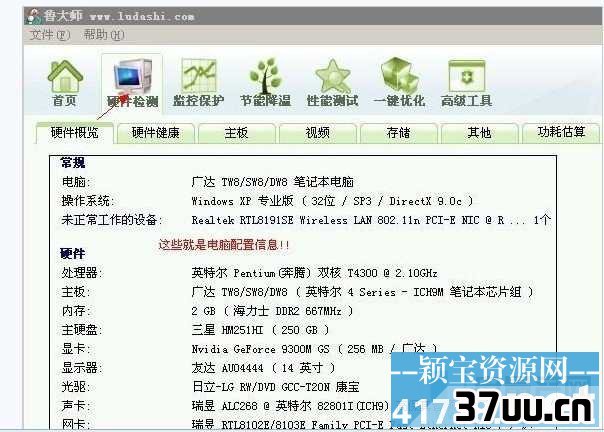
Task: Click the 常规 section heading
Action: (x=72, y=163)
